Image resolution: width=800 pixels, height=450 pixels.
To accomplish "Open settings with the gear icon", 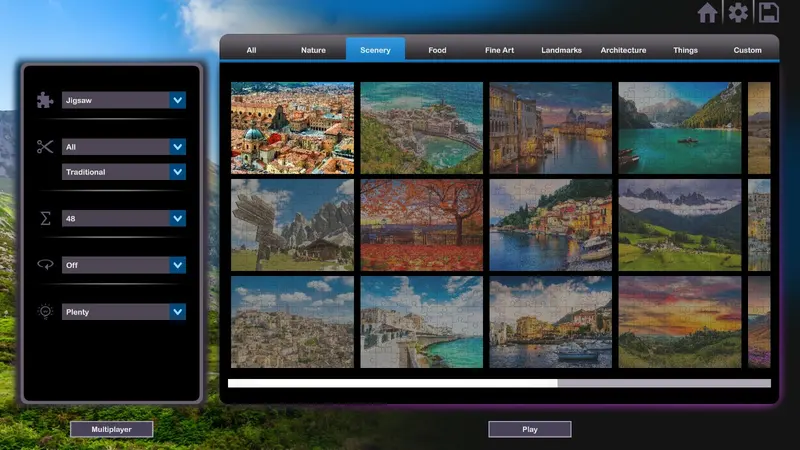I will 738,13.
